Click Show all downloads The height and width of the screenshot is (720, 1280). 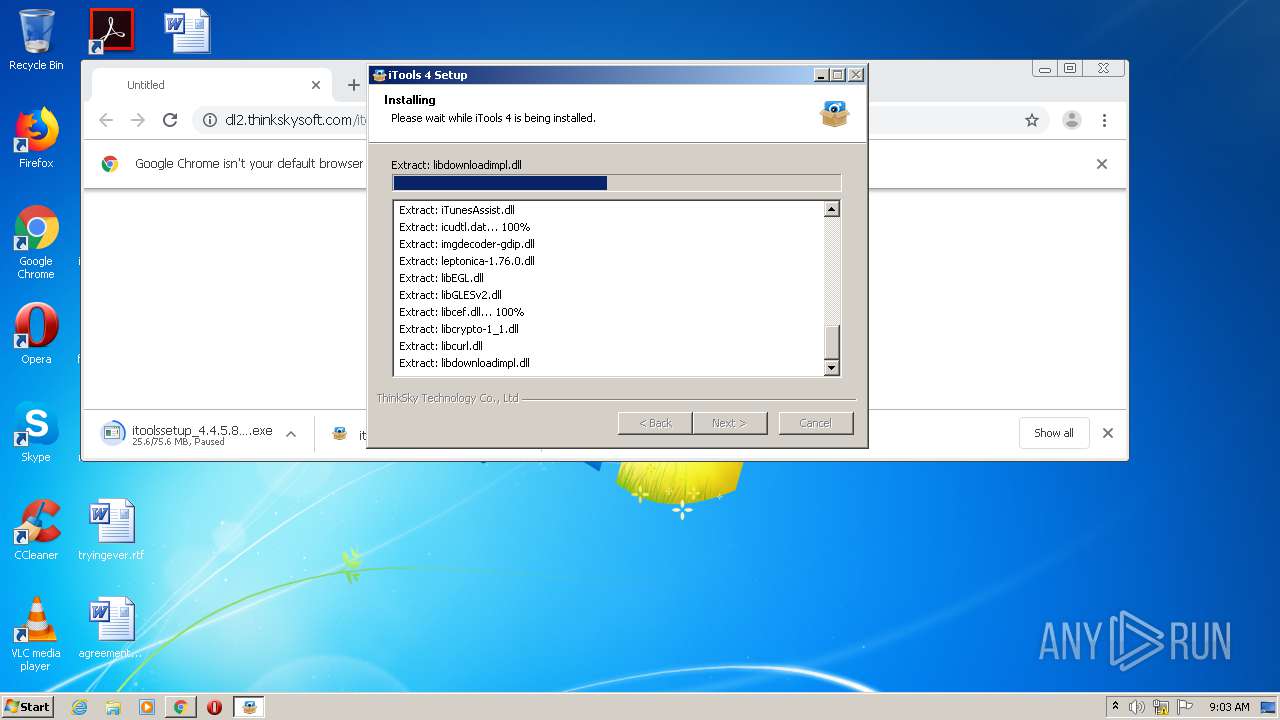point(1054,433)
